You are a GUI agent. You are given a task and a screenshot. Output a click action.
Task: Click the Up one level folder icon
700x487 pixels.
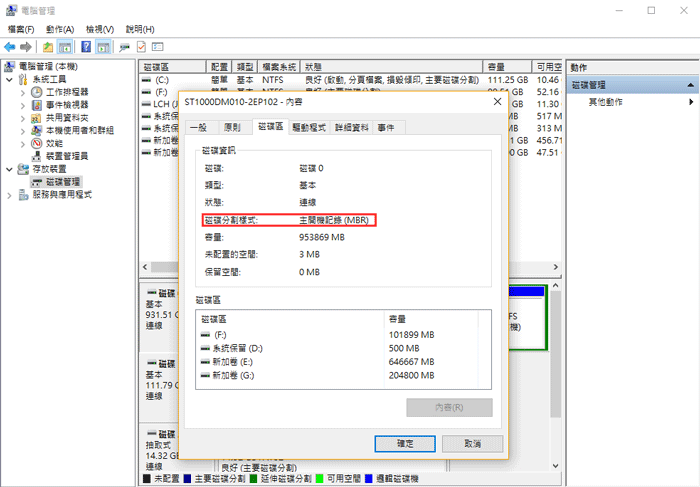pos(48,47)
